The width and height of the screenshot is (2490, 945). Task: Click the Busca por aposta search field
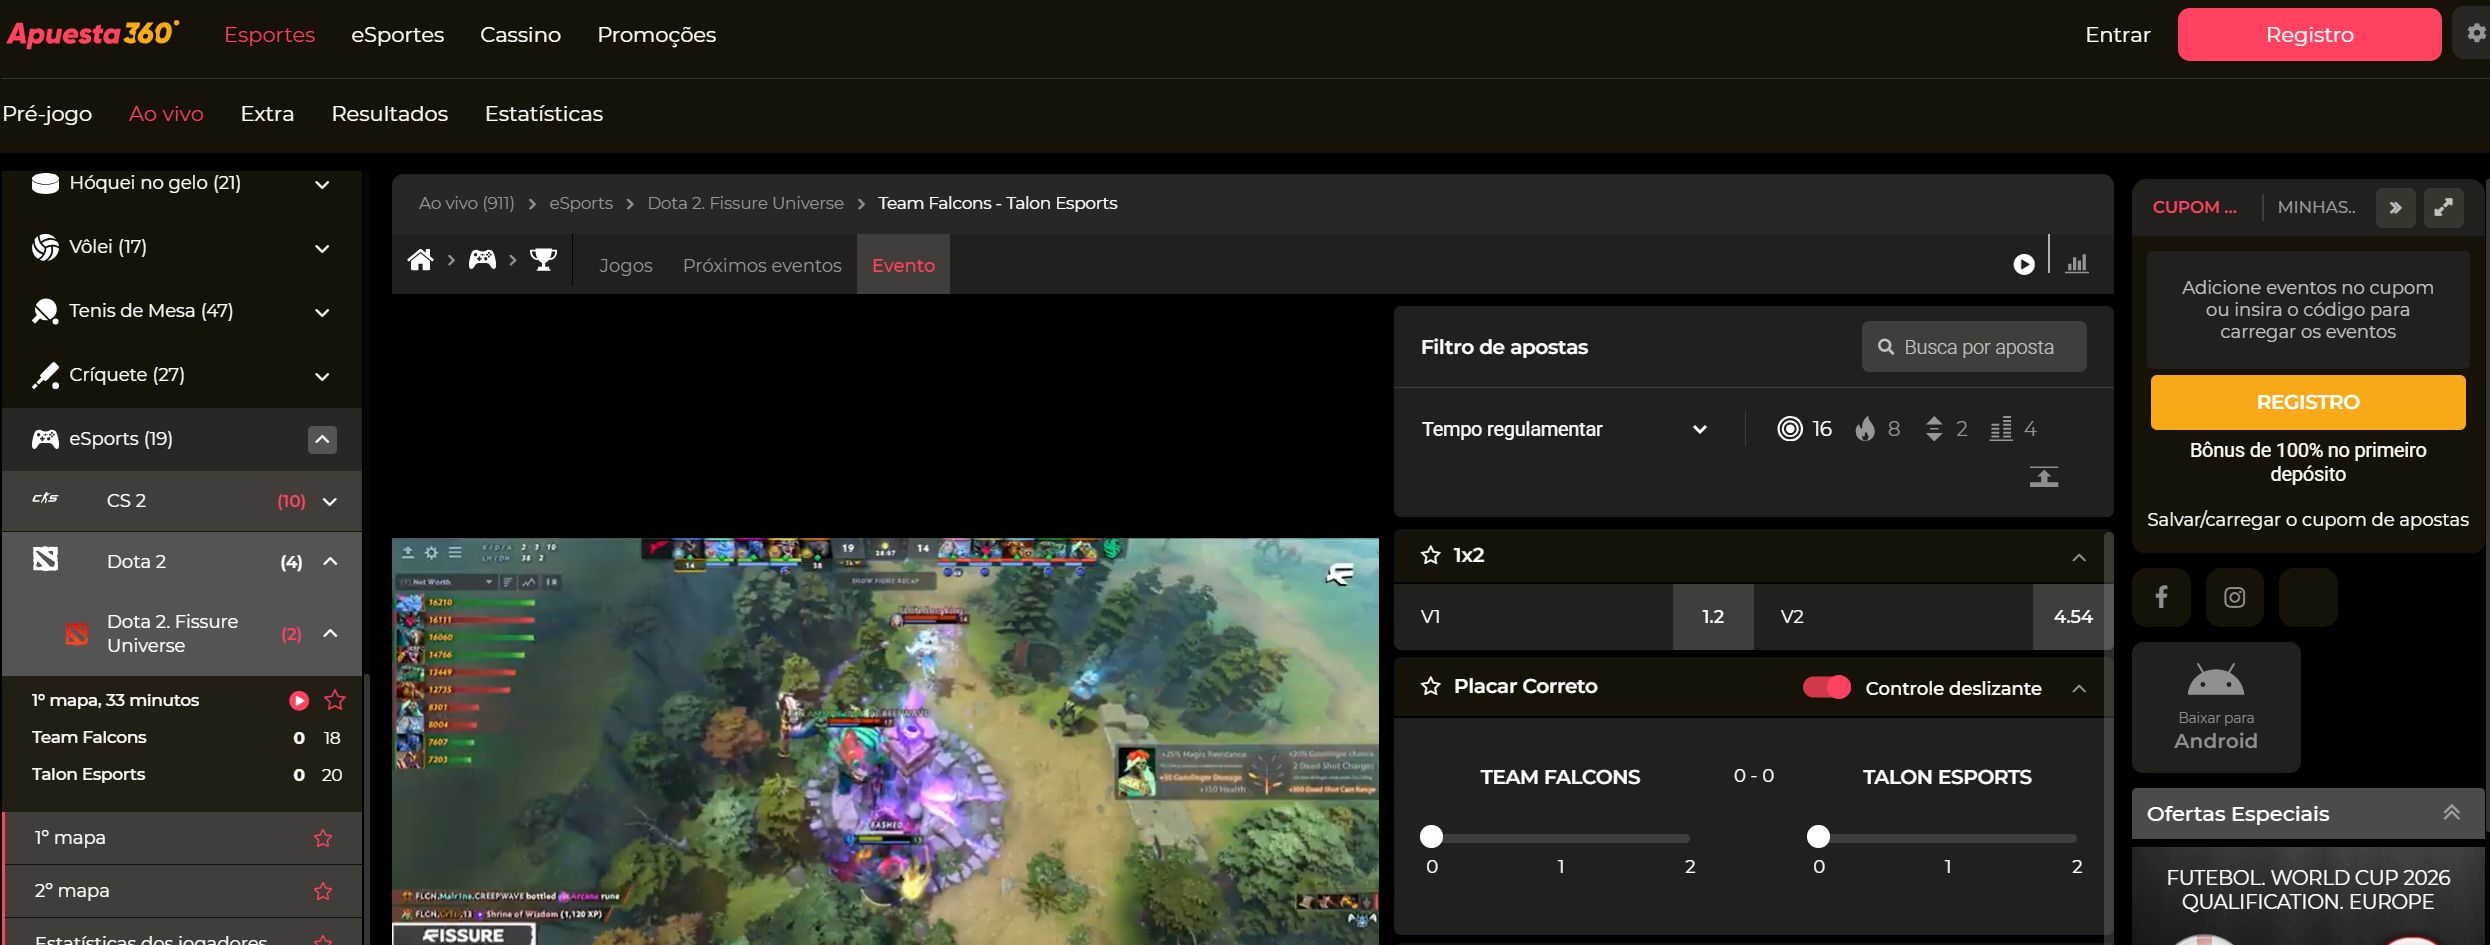click(x=1974, y=347)
